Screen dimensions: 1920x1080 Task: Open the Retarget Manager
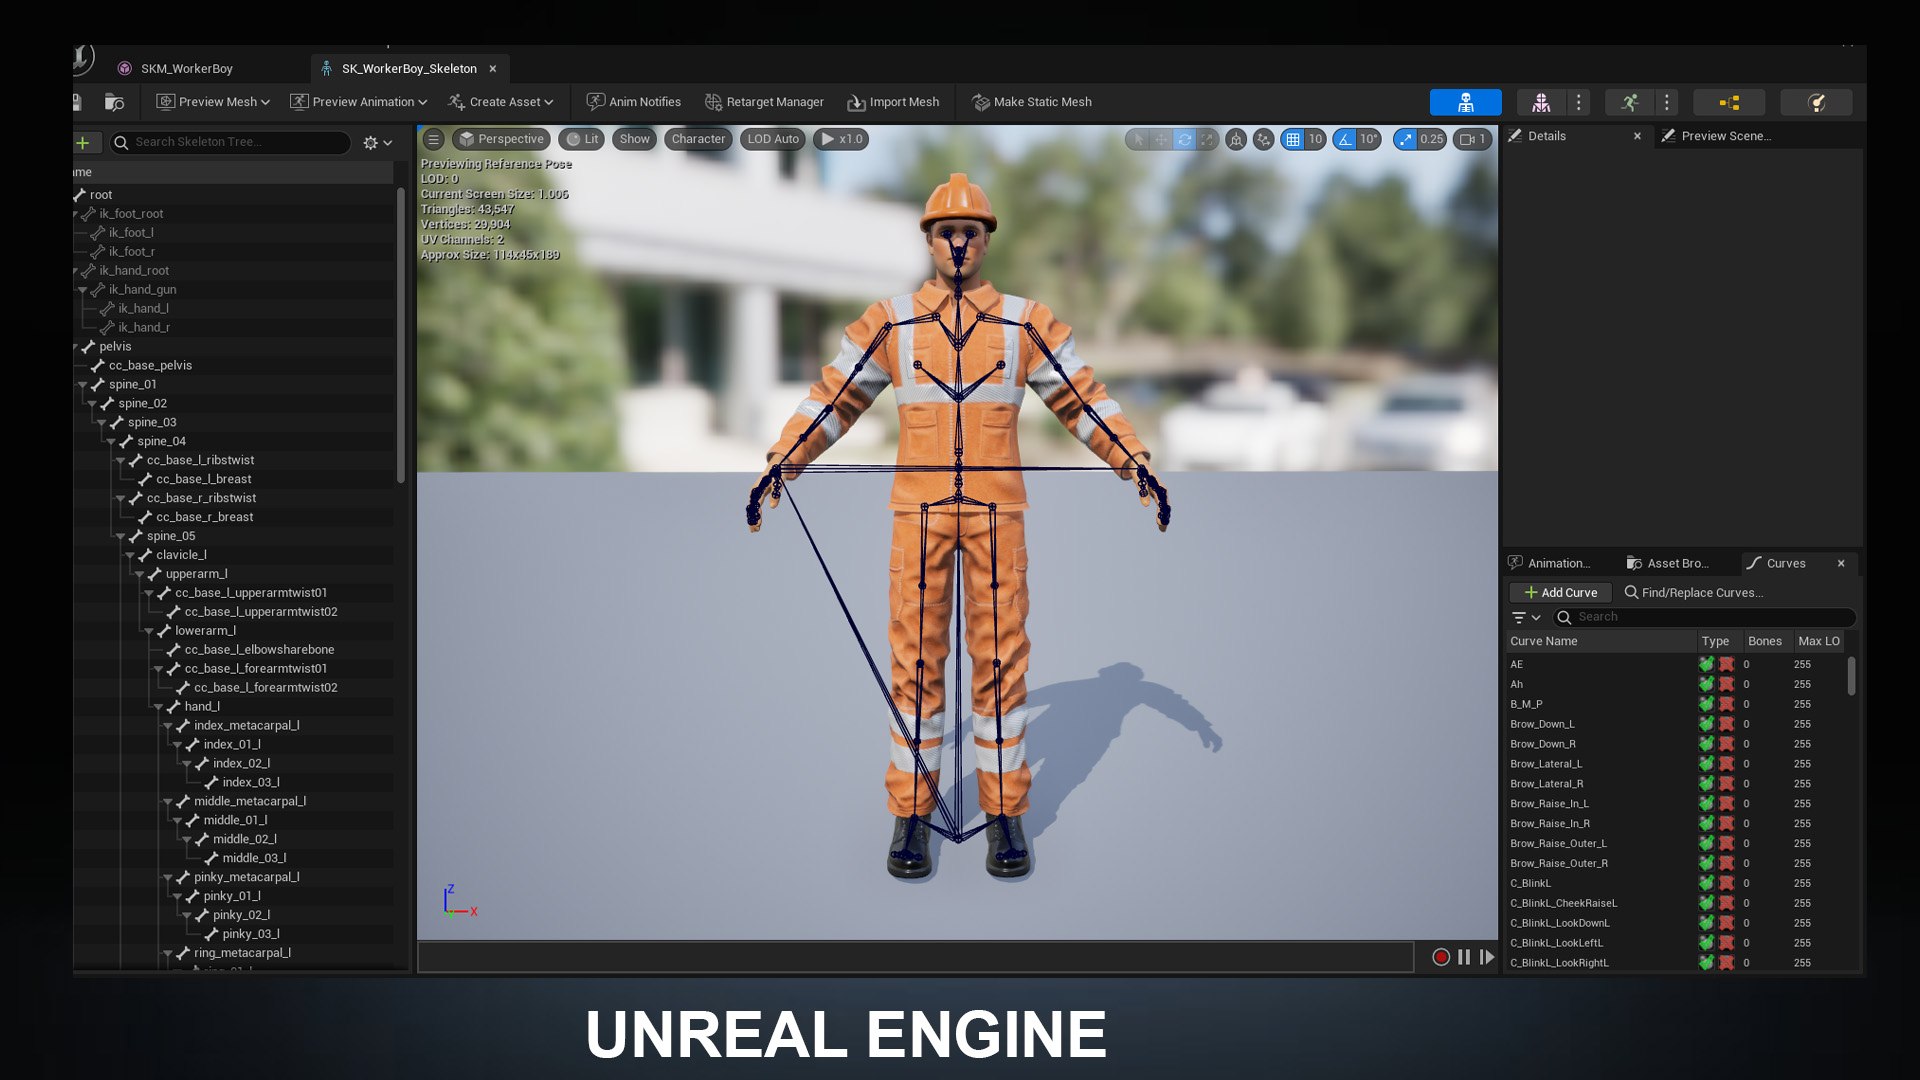coord(764,102)
